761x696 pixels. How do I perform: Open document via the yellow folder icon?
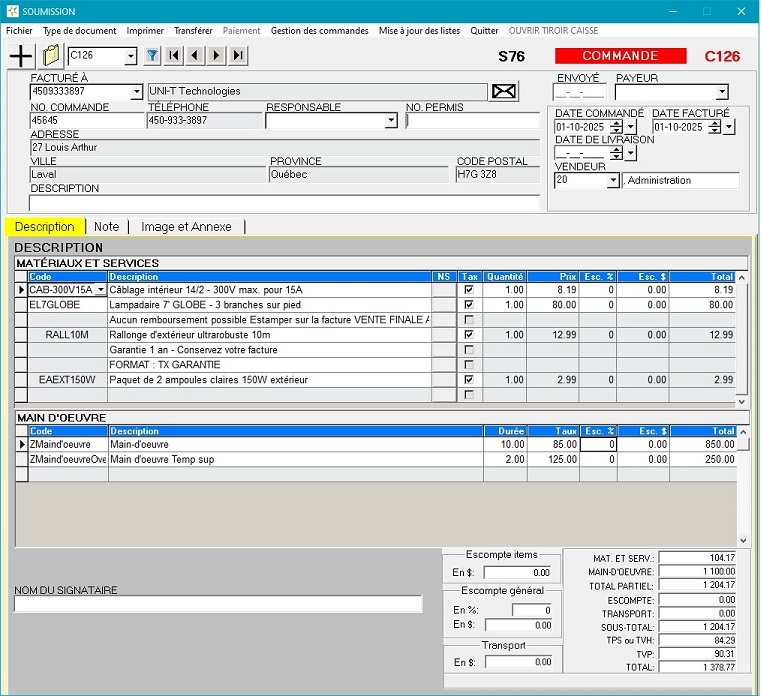click(51, 56)
